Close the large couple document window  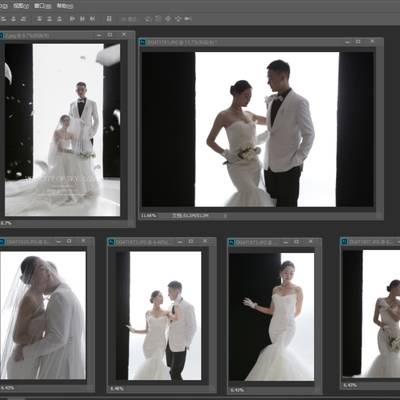[372, 42]
